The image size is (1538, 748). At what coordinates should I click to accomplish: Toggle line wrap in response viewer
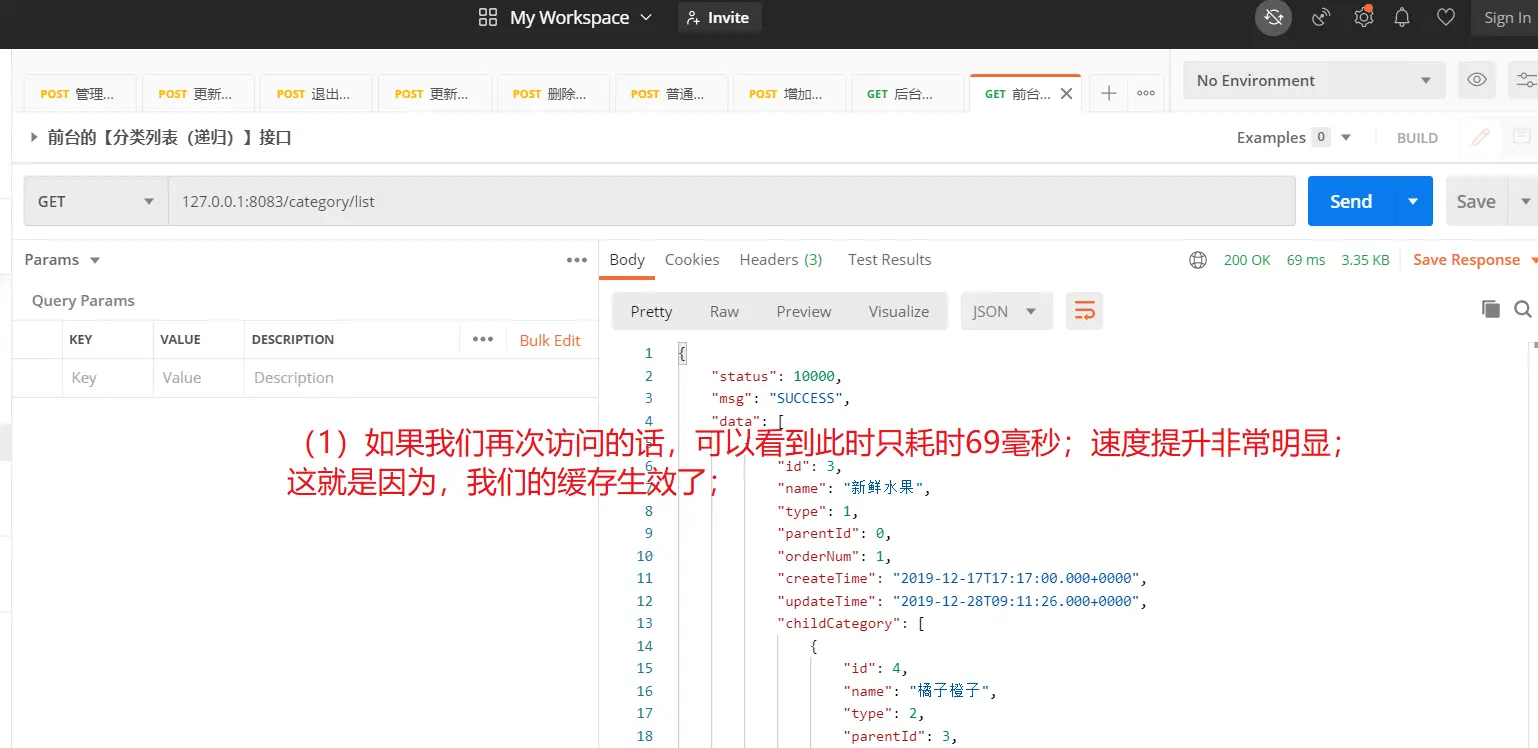[x=1084, y=311]
